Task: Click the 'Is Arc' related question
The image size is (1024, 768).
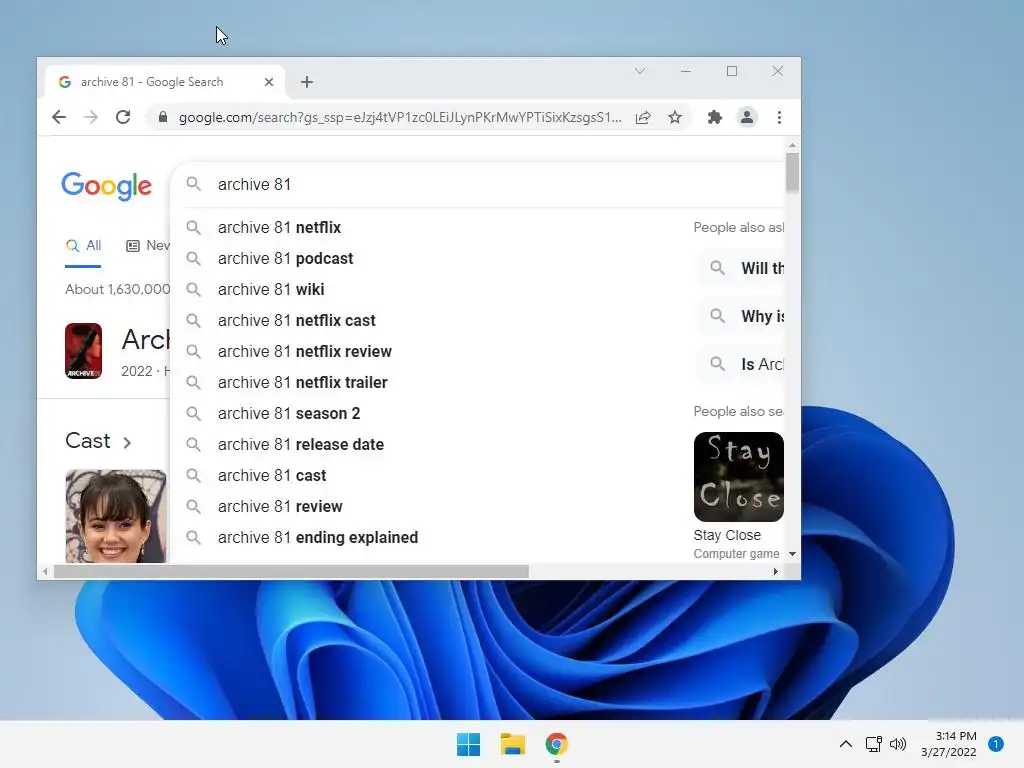Action: (740, 364)
